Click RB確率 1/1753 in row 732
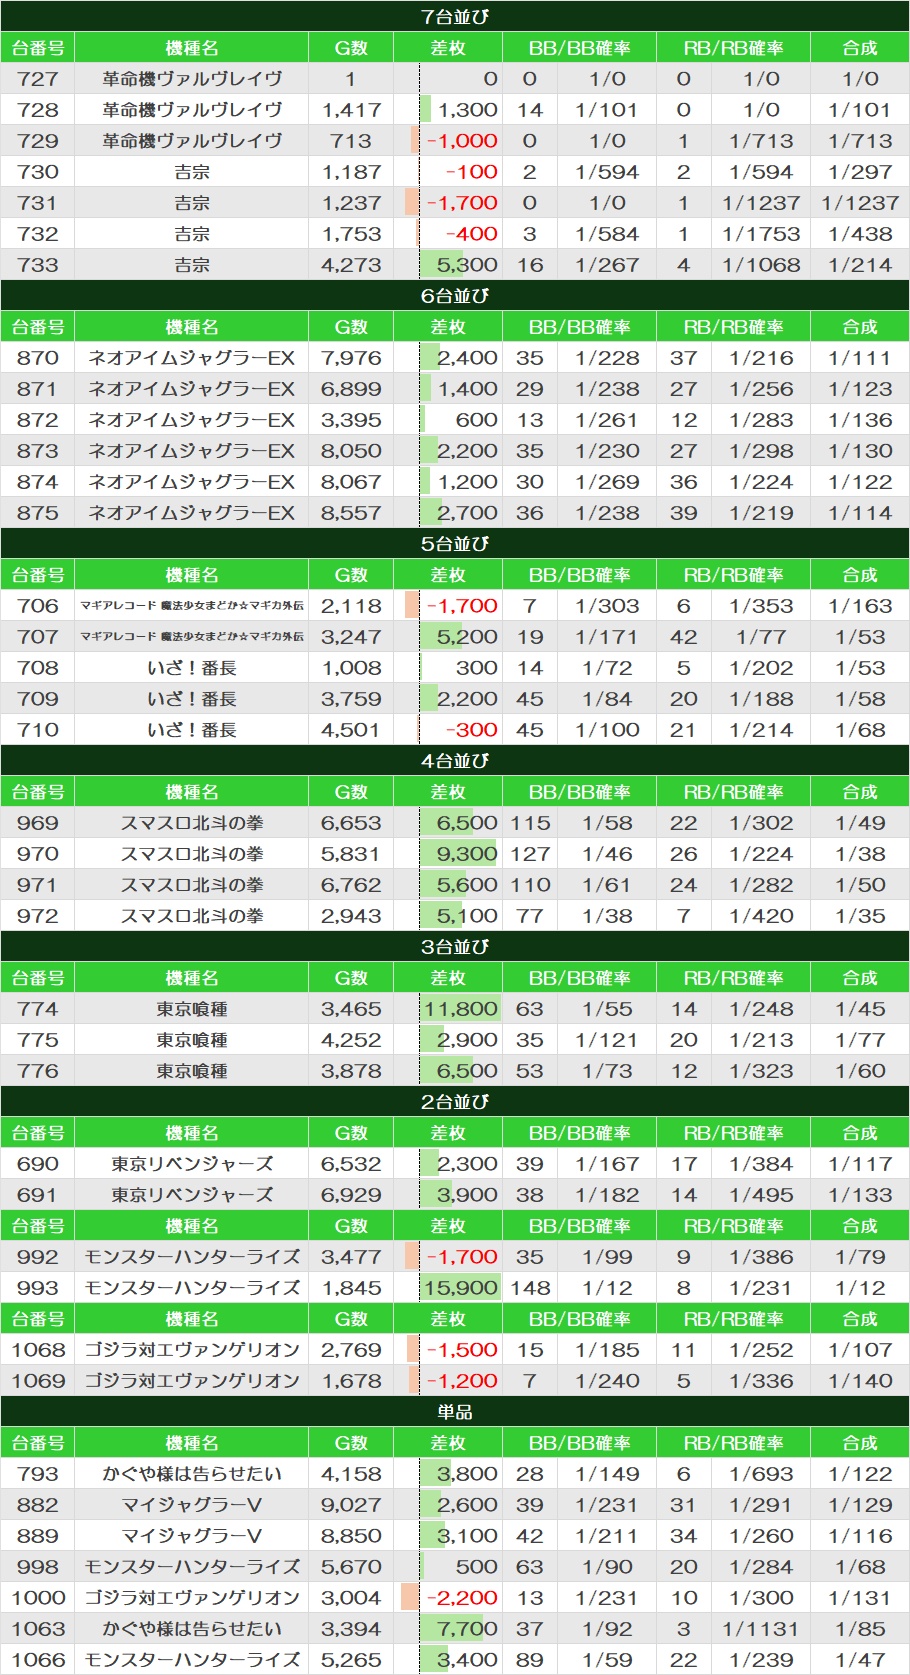Screen dimensions: 910x1675 tap(761, 233)
